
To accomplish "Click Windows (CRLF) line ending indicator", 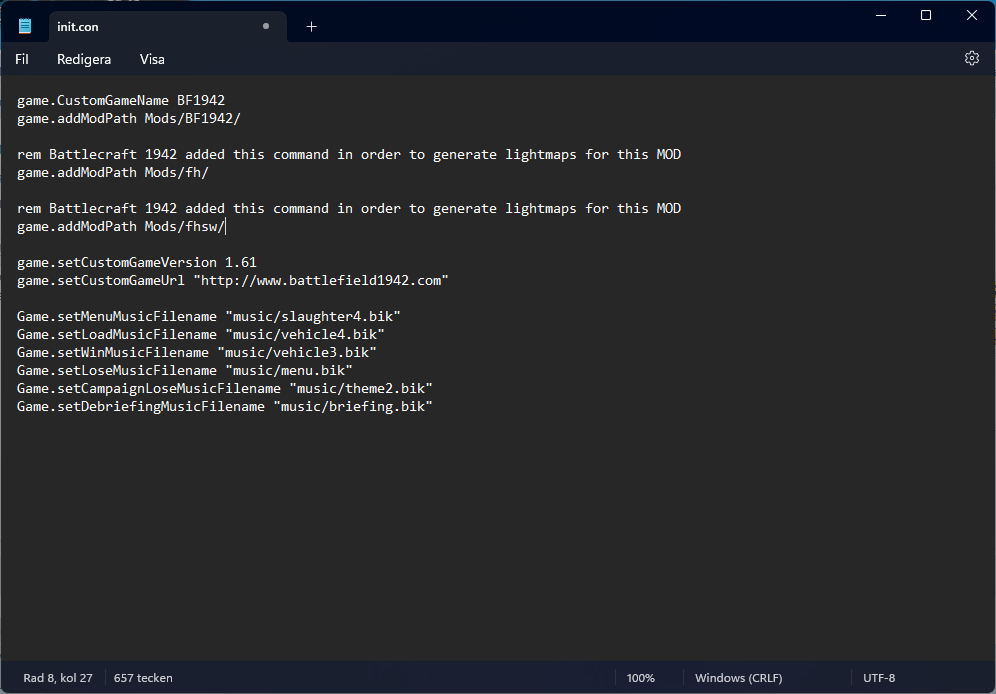I will pyautogui.click(x=738, y=677).
